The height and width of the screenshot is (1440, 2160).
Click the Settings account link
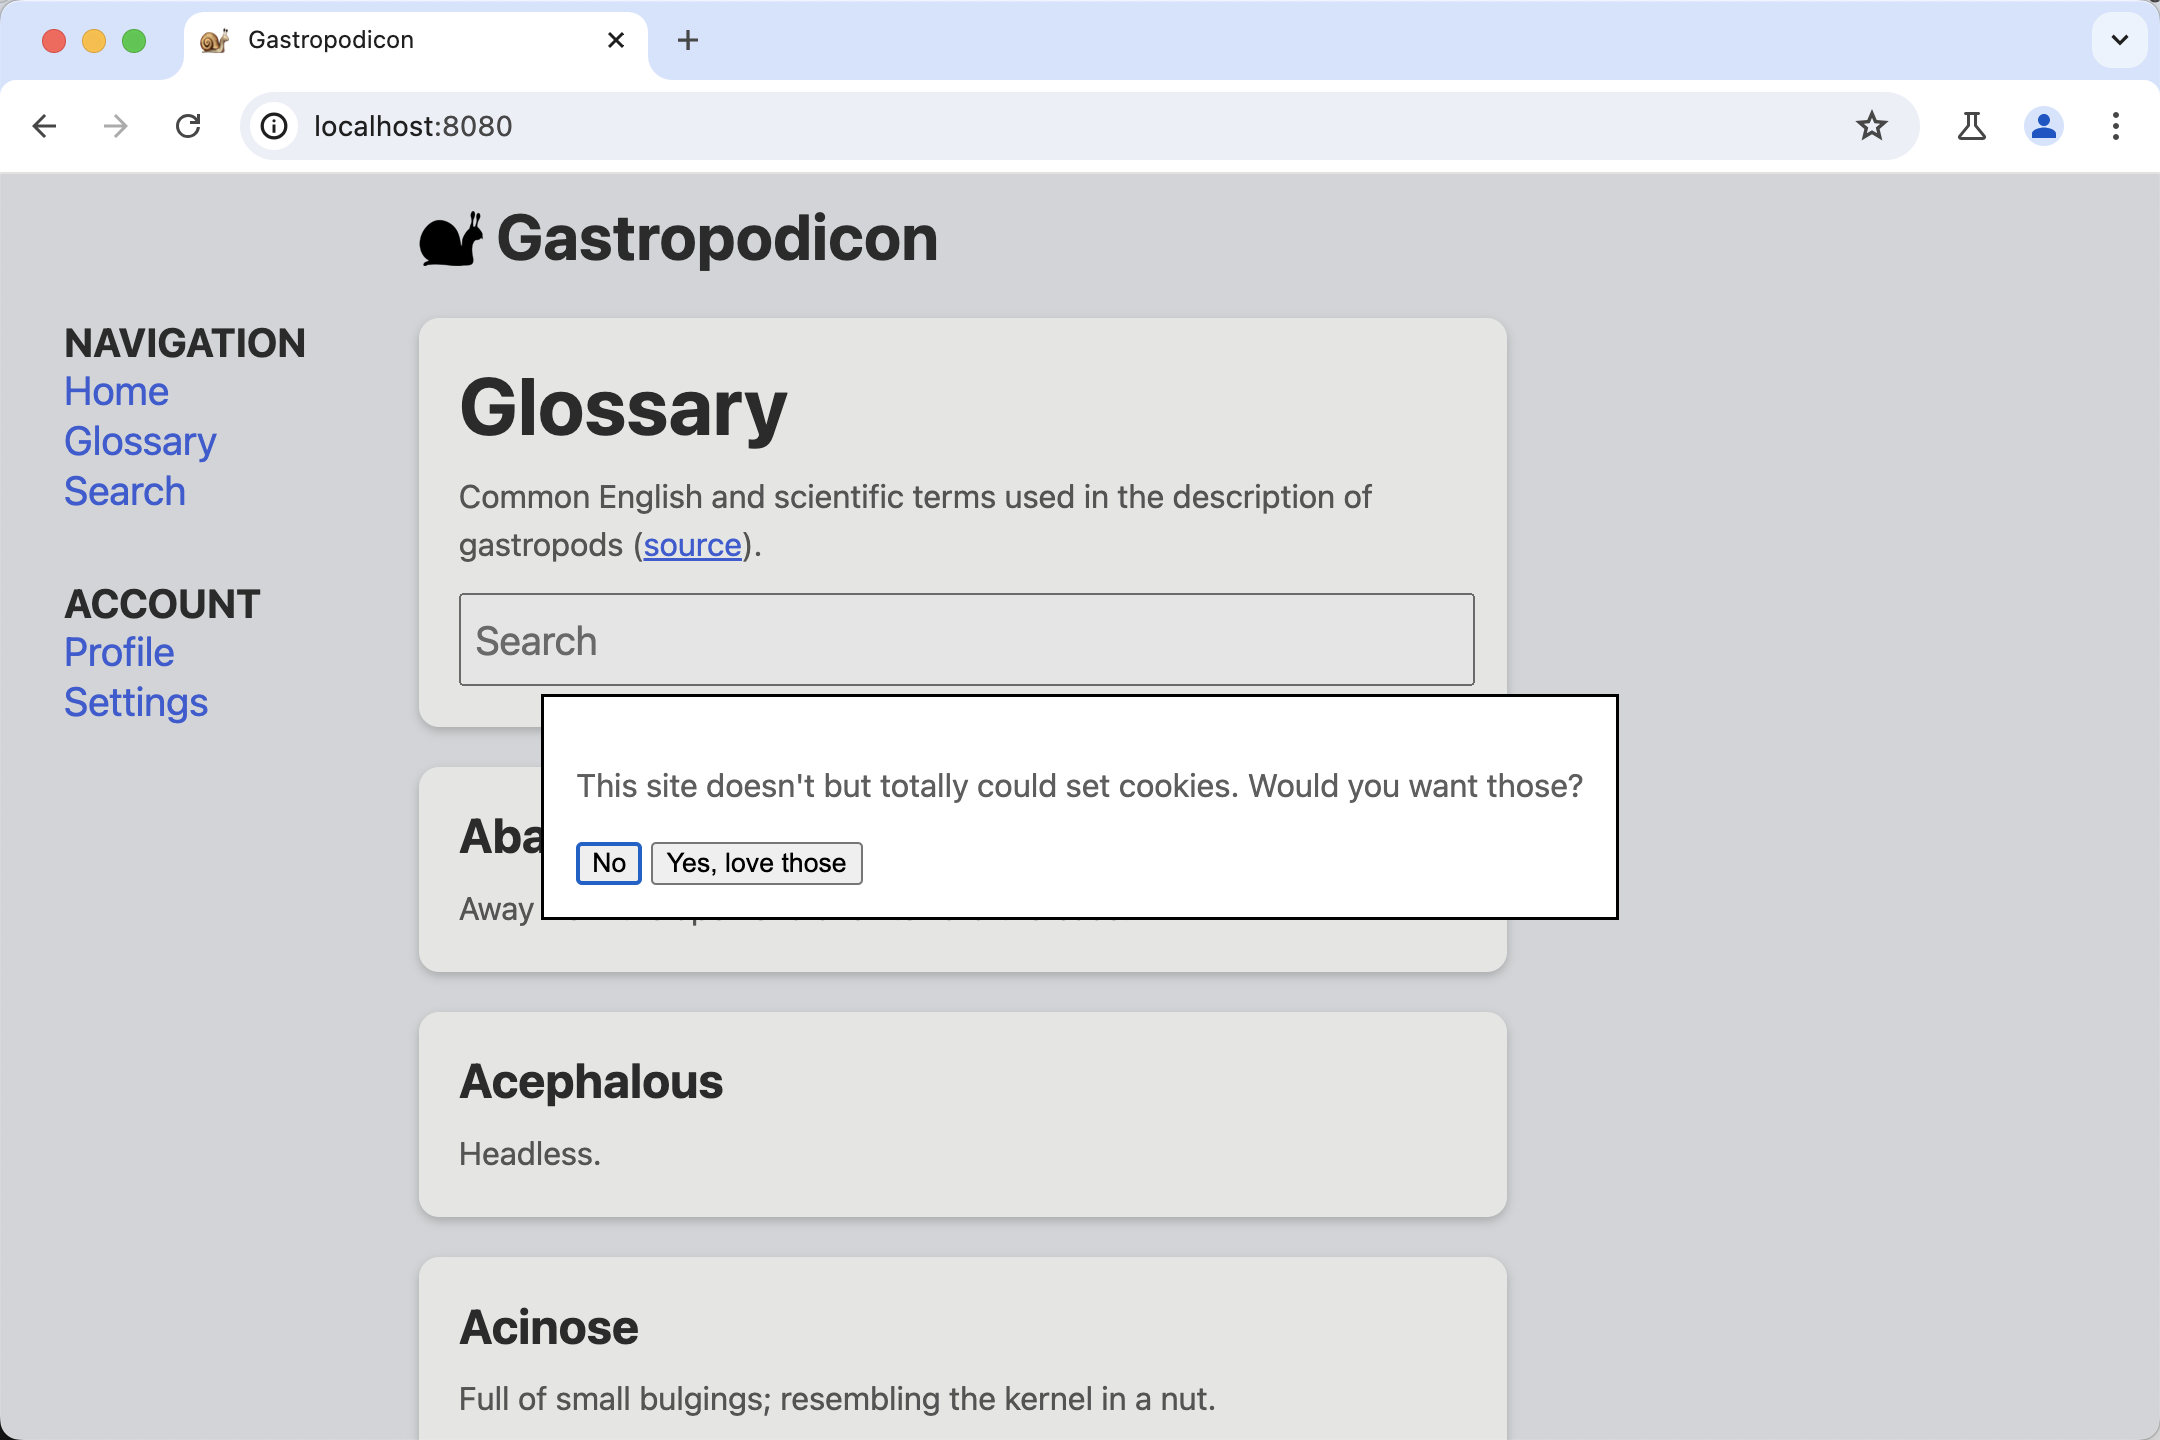[135, 702]
